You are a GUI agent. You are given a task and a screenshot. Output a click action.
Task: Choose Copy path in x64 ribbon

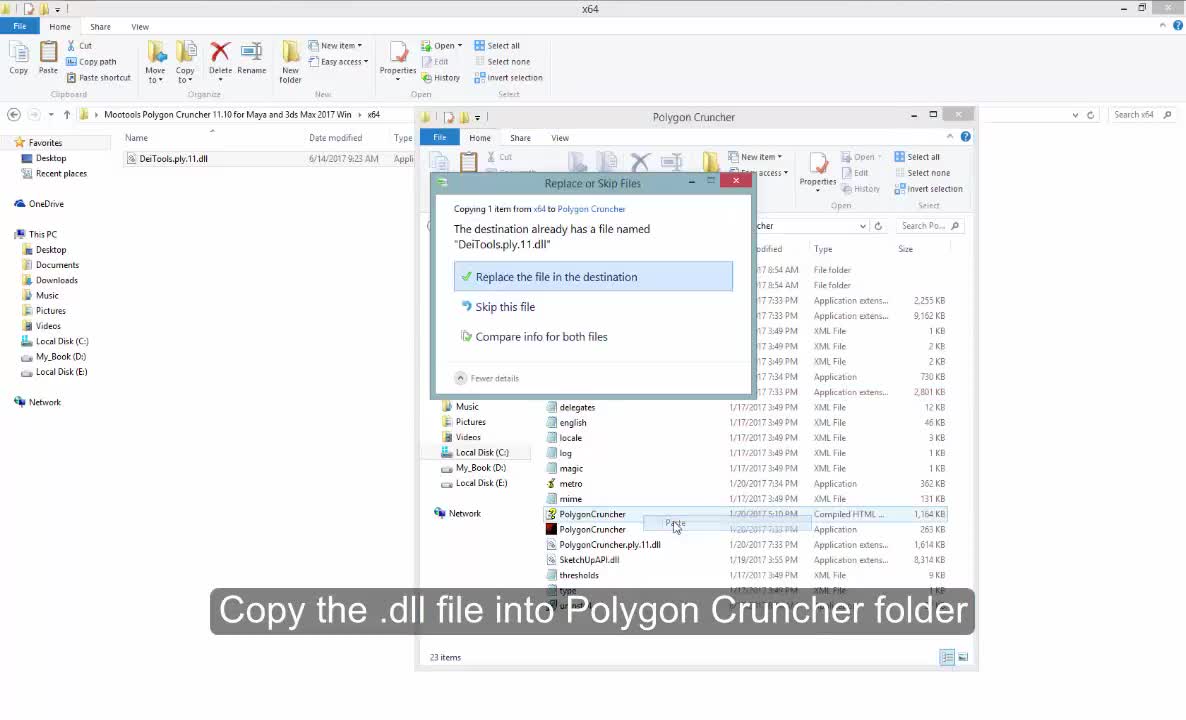pyautogui.click(x=91, y=61)
